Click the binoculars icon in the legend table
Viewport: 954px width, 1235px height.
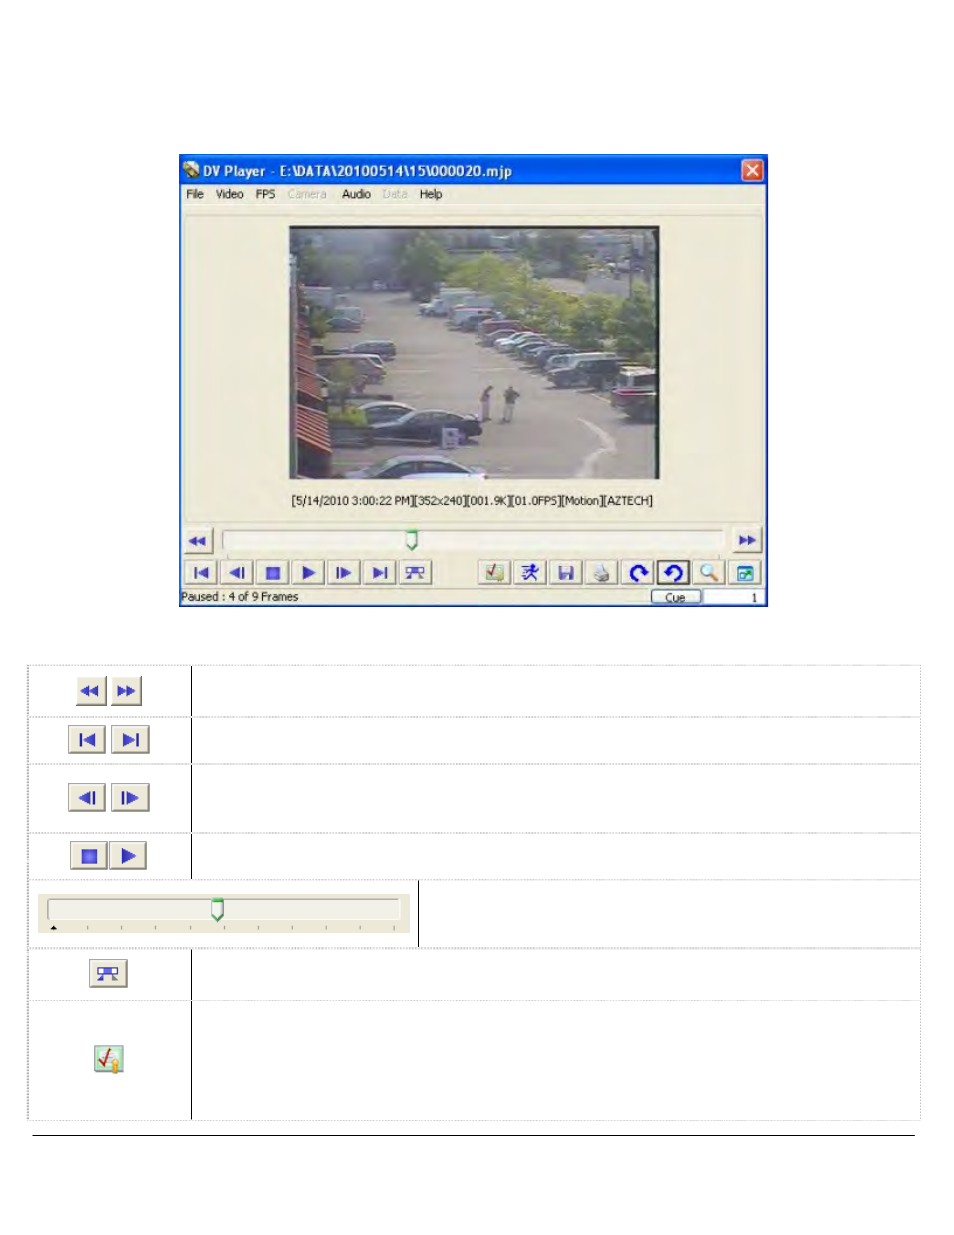click(108, 974)
